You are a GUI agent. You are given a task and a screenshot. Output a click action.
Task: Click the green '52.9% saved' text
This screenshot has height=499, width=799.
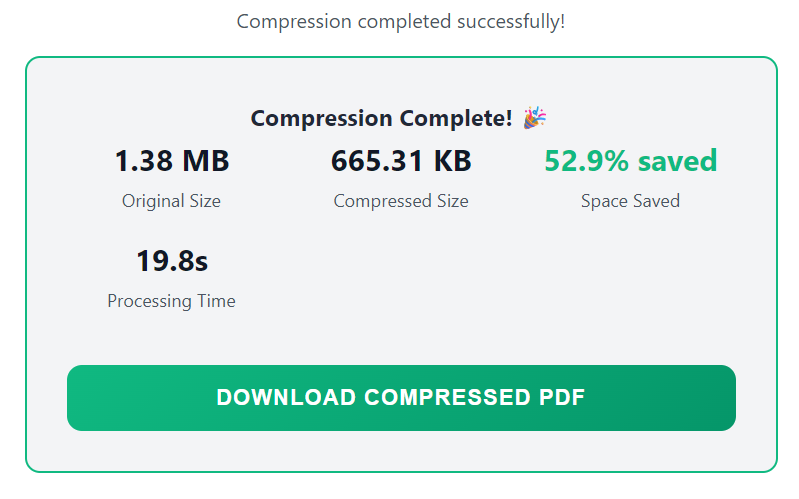pyautogui.click(x=630, y=161)
